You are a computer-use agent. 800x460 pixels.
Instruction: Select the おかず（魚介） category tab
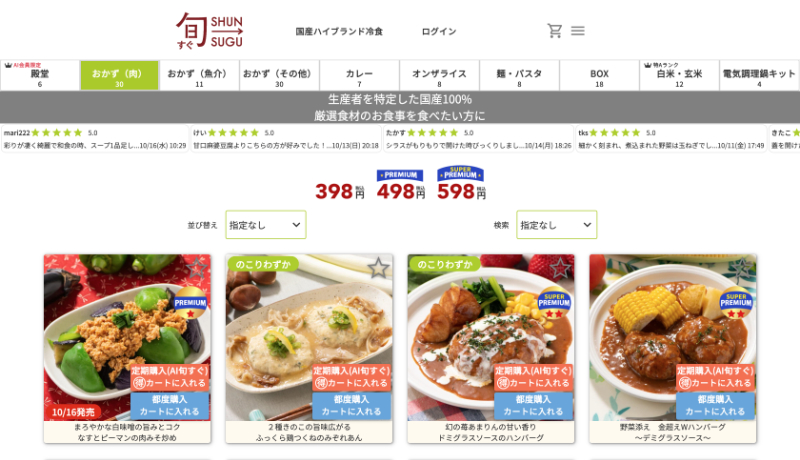tap(199, 75)
